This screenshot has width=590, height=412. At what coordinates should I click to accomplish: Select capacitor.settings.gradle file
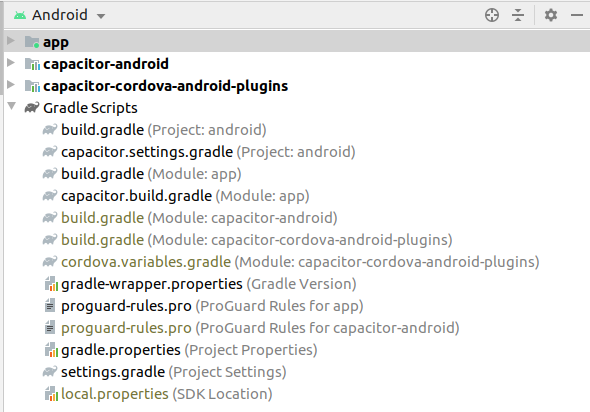coord(208,152)
